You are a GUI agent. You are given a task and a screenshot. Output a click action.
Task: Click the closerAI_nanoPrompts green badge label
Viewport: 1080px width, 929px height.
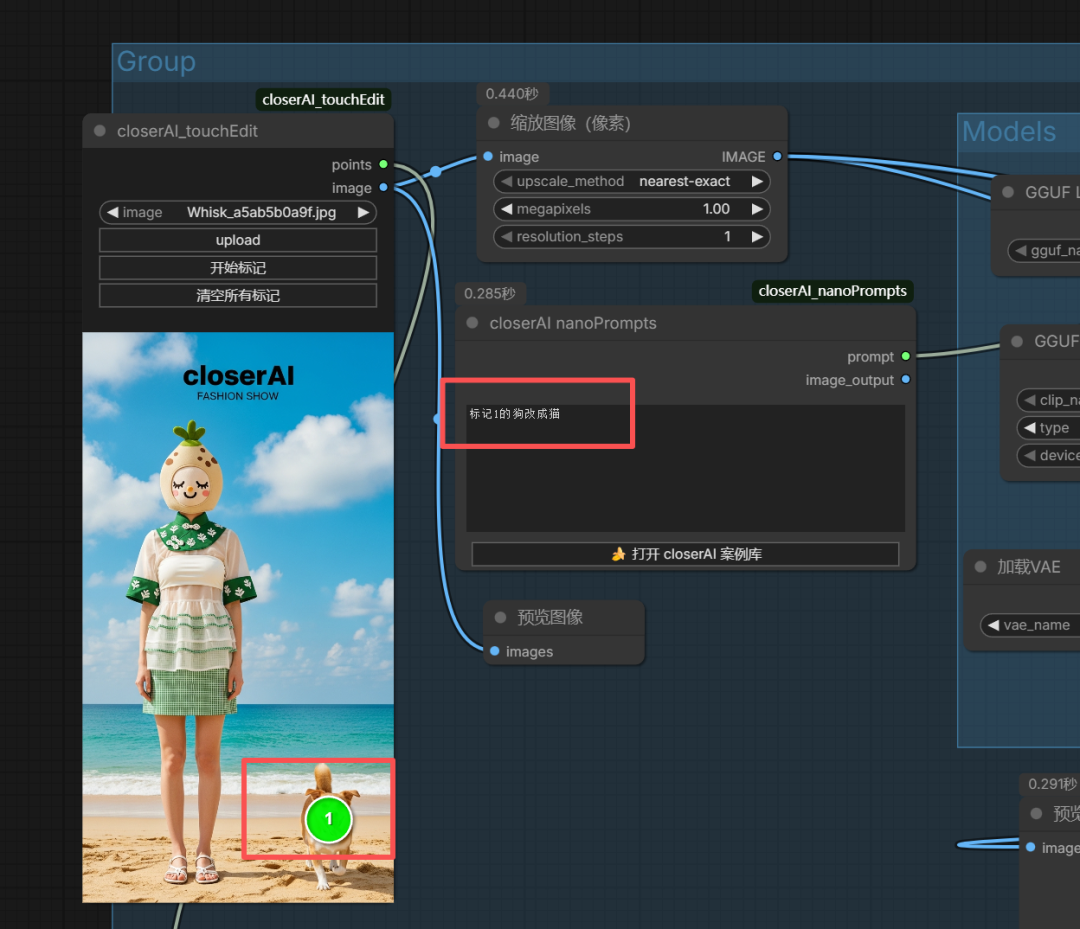coord(832,291)
